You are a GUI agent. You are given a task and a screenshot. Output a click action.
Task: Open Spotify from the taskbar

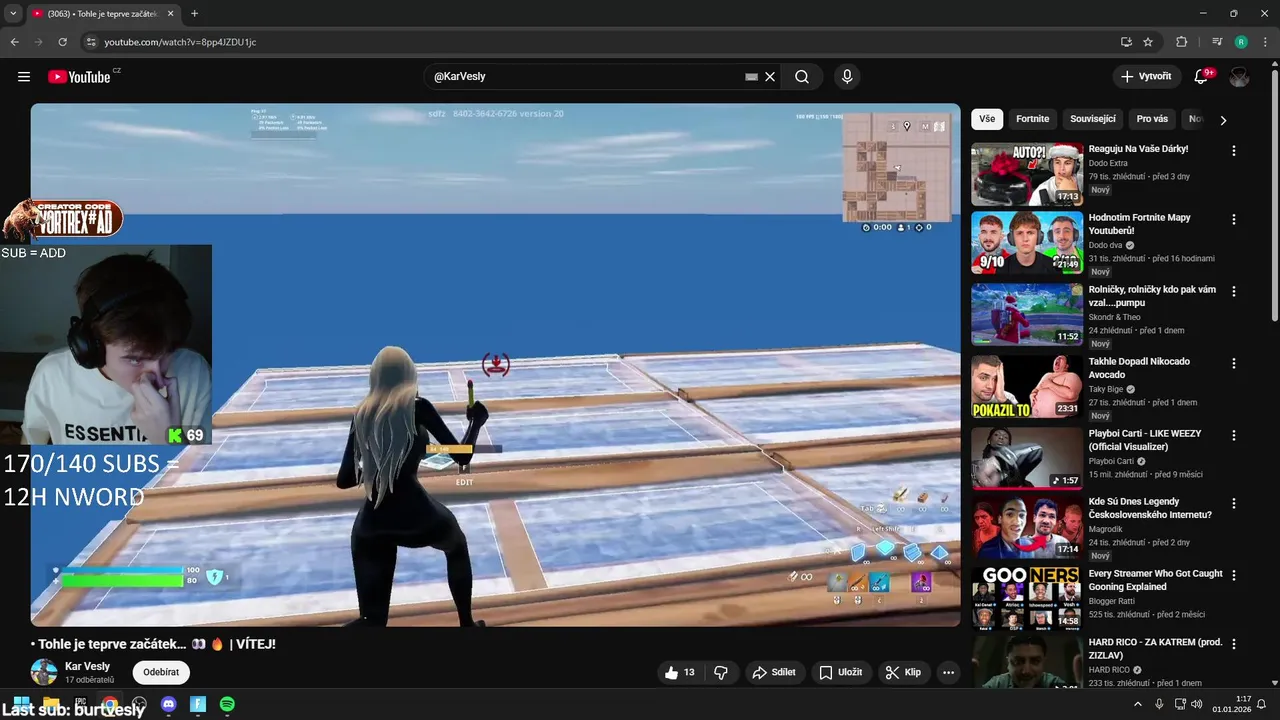227,705
